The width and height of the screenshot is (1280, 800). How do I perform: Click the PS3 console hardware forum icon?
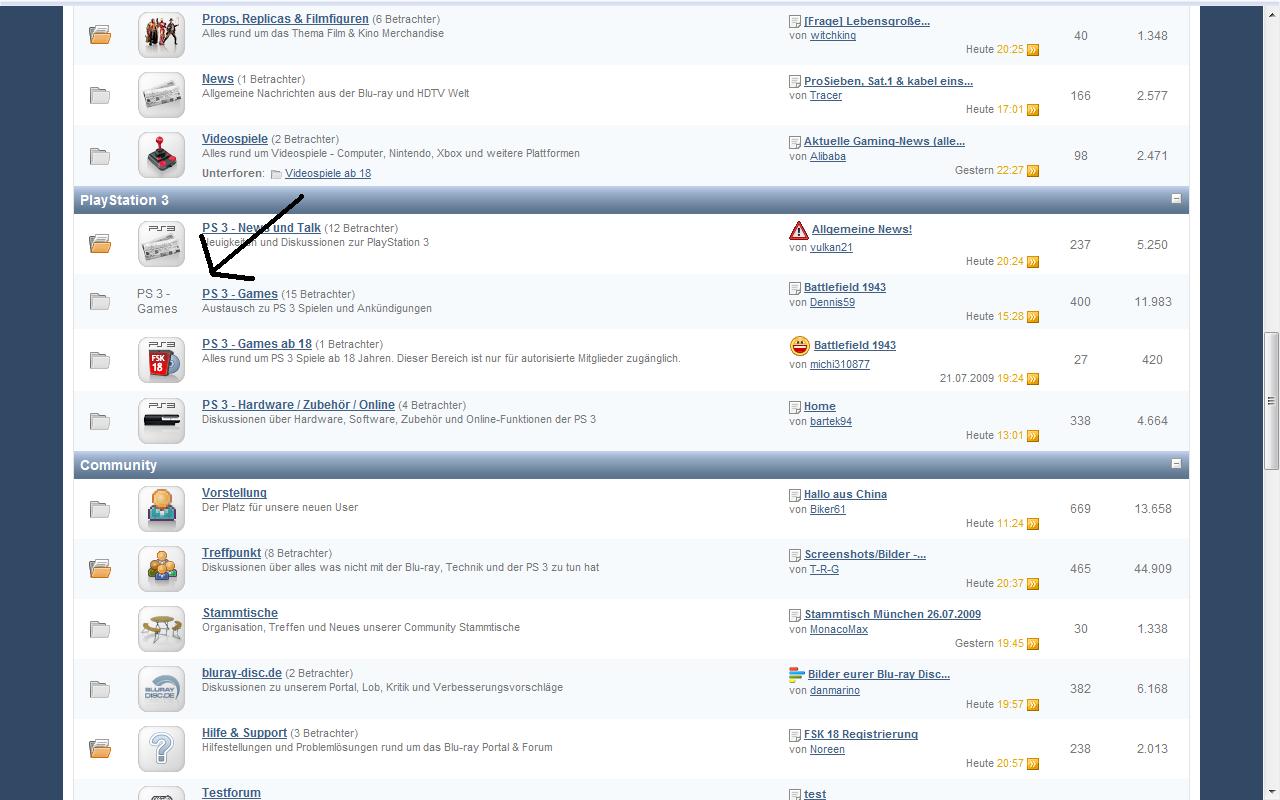[x=161, y=420]
